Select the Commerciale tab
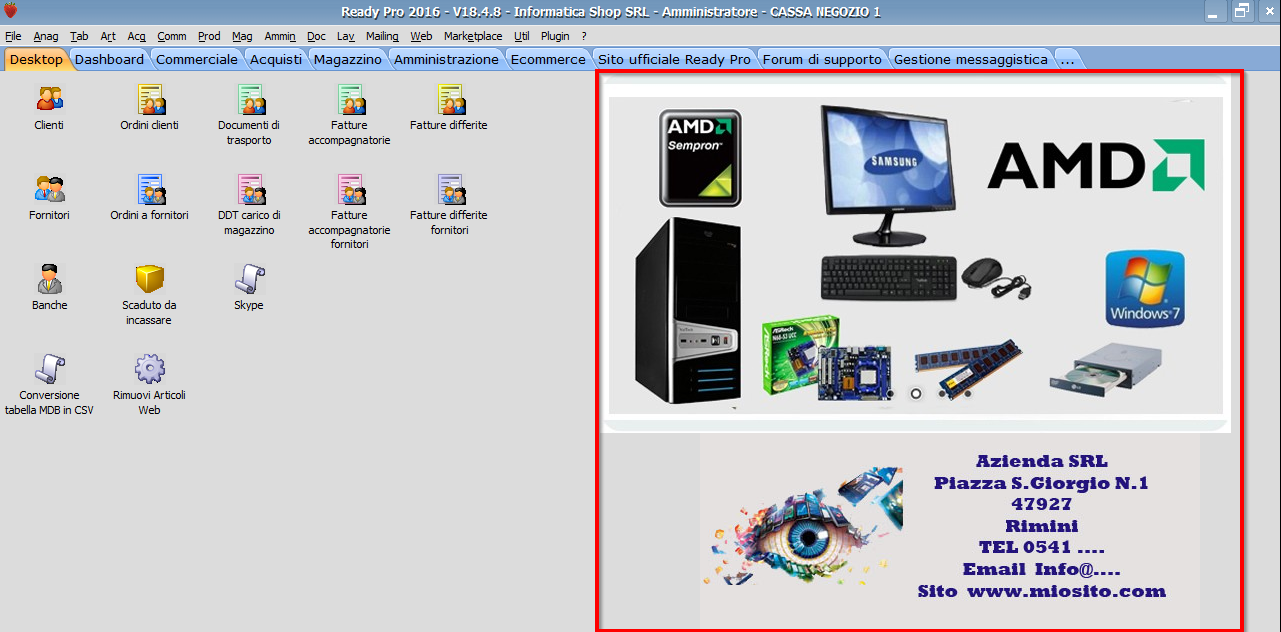 coord(197,59)
